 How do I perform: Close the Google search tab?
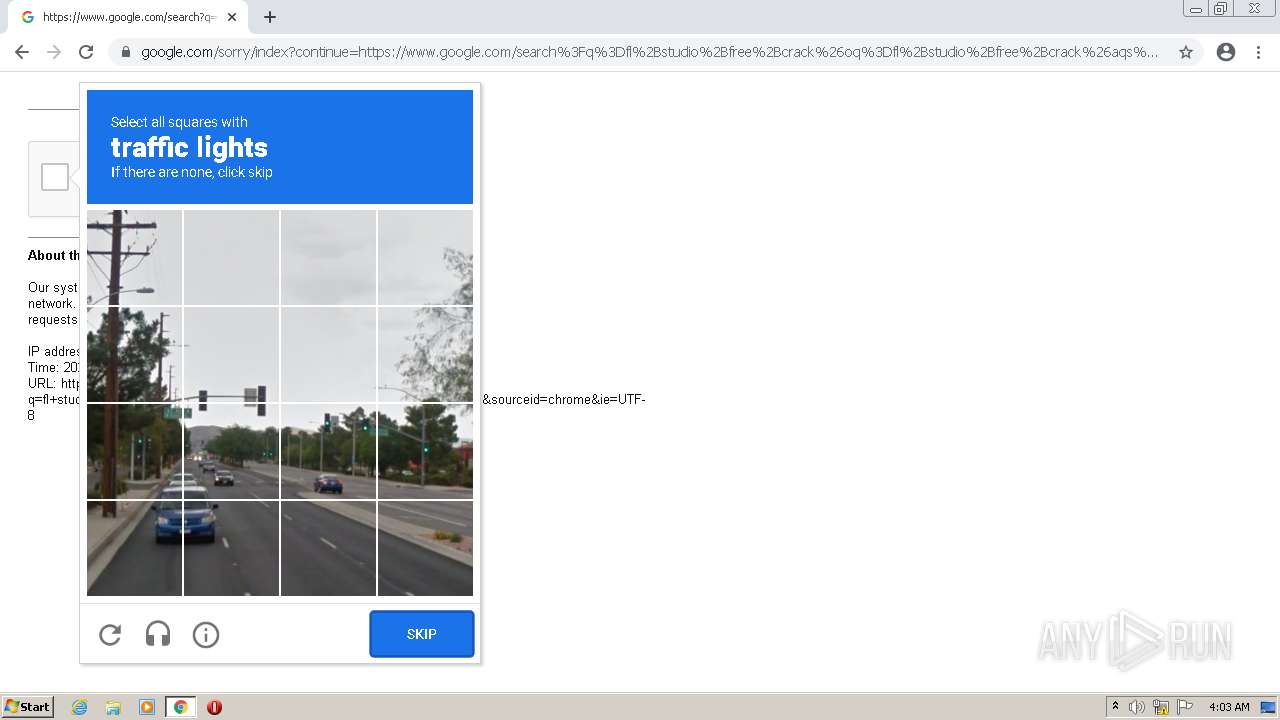(x=232, y=17)
